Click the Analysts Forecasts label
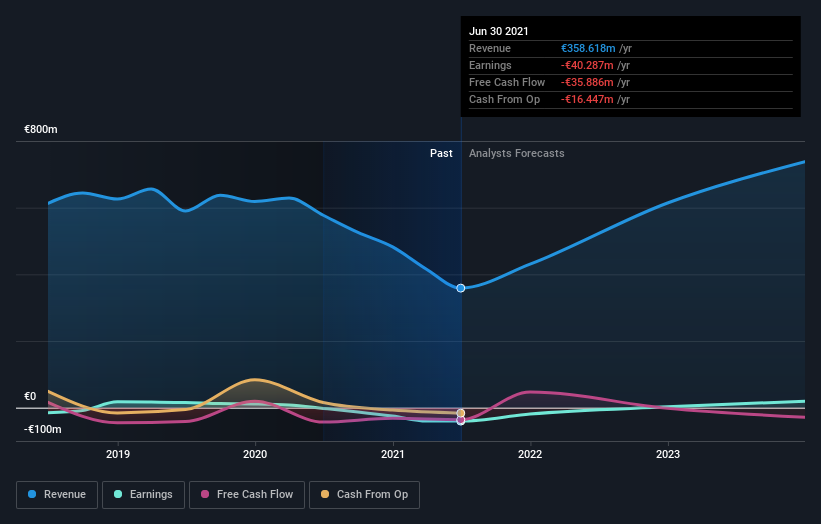Image resolution: width=821 pixels, height=524 pixels. pyautogui.click(x=517, y=153)
